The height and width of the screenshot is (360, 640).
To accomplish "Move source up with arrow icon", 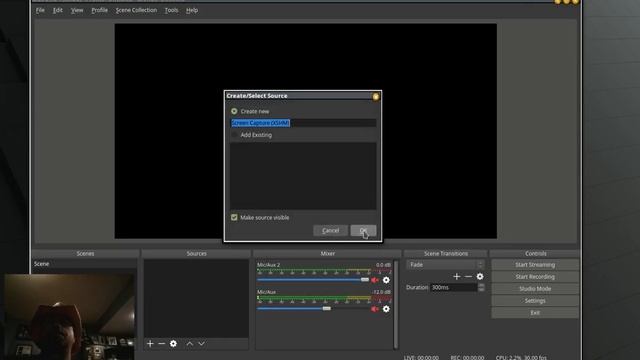I will pyautogui.click(x=190, y=344).
